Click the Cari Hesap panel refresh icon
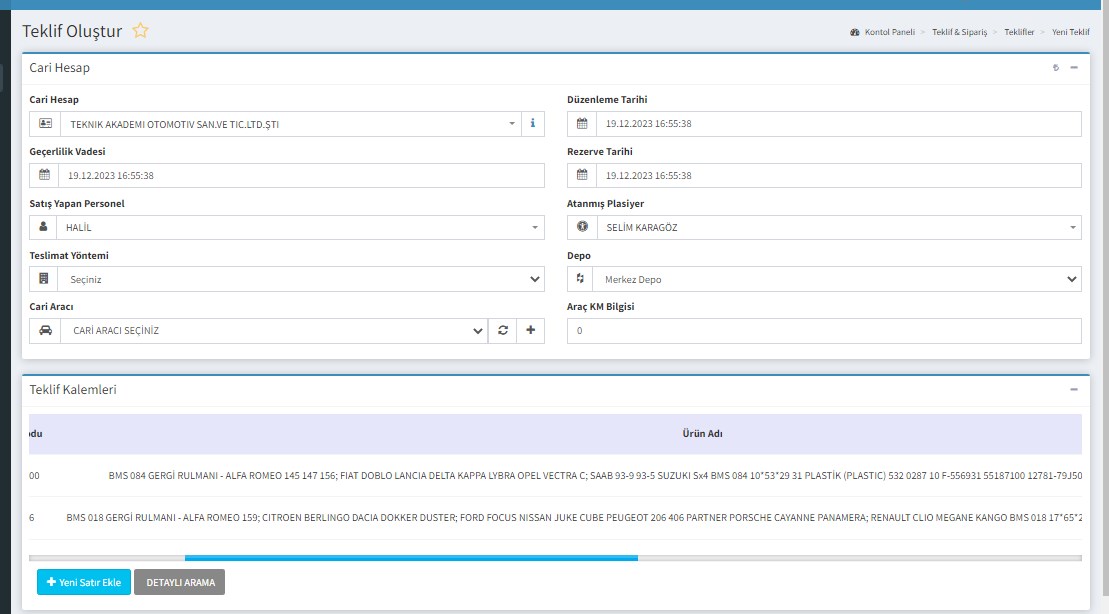Screen dimensions: 1109x614 pos(1055,68)
